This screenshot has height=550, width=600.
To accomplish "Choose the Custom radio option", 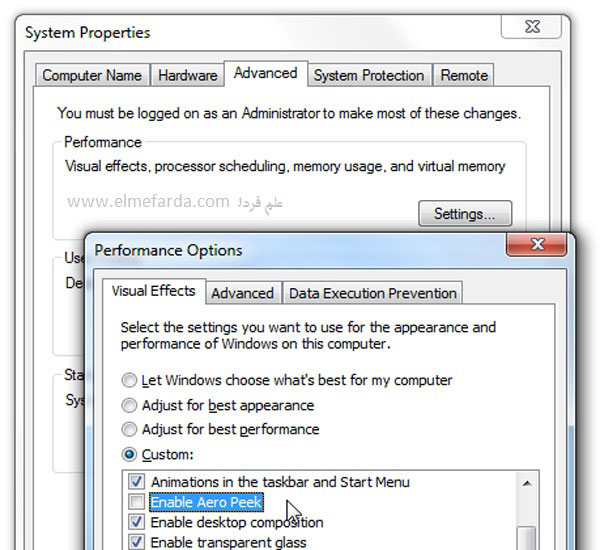I will [x=129, y=454].
